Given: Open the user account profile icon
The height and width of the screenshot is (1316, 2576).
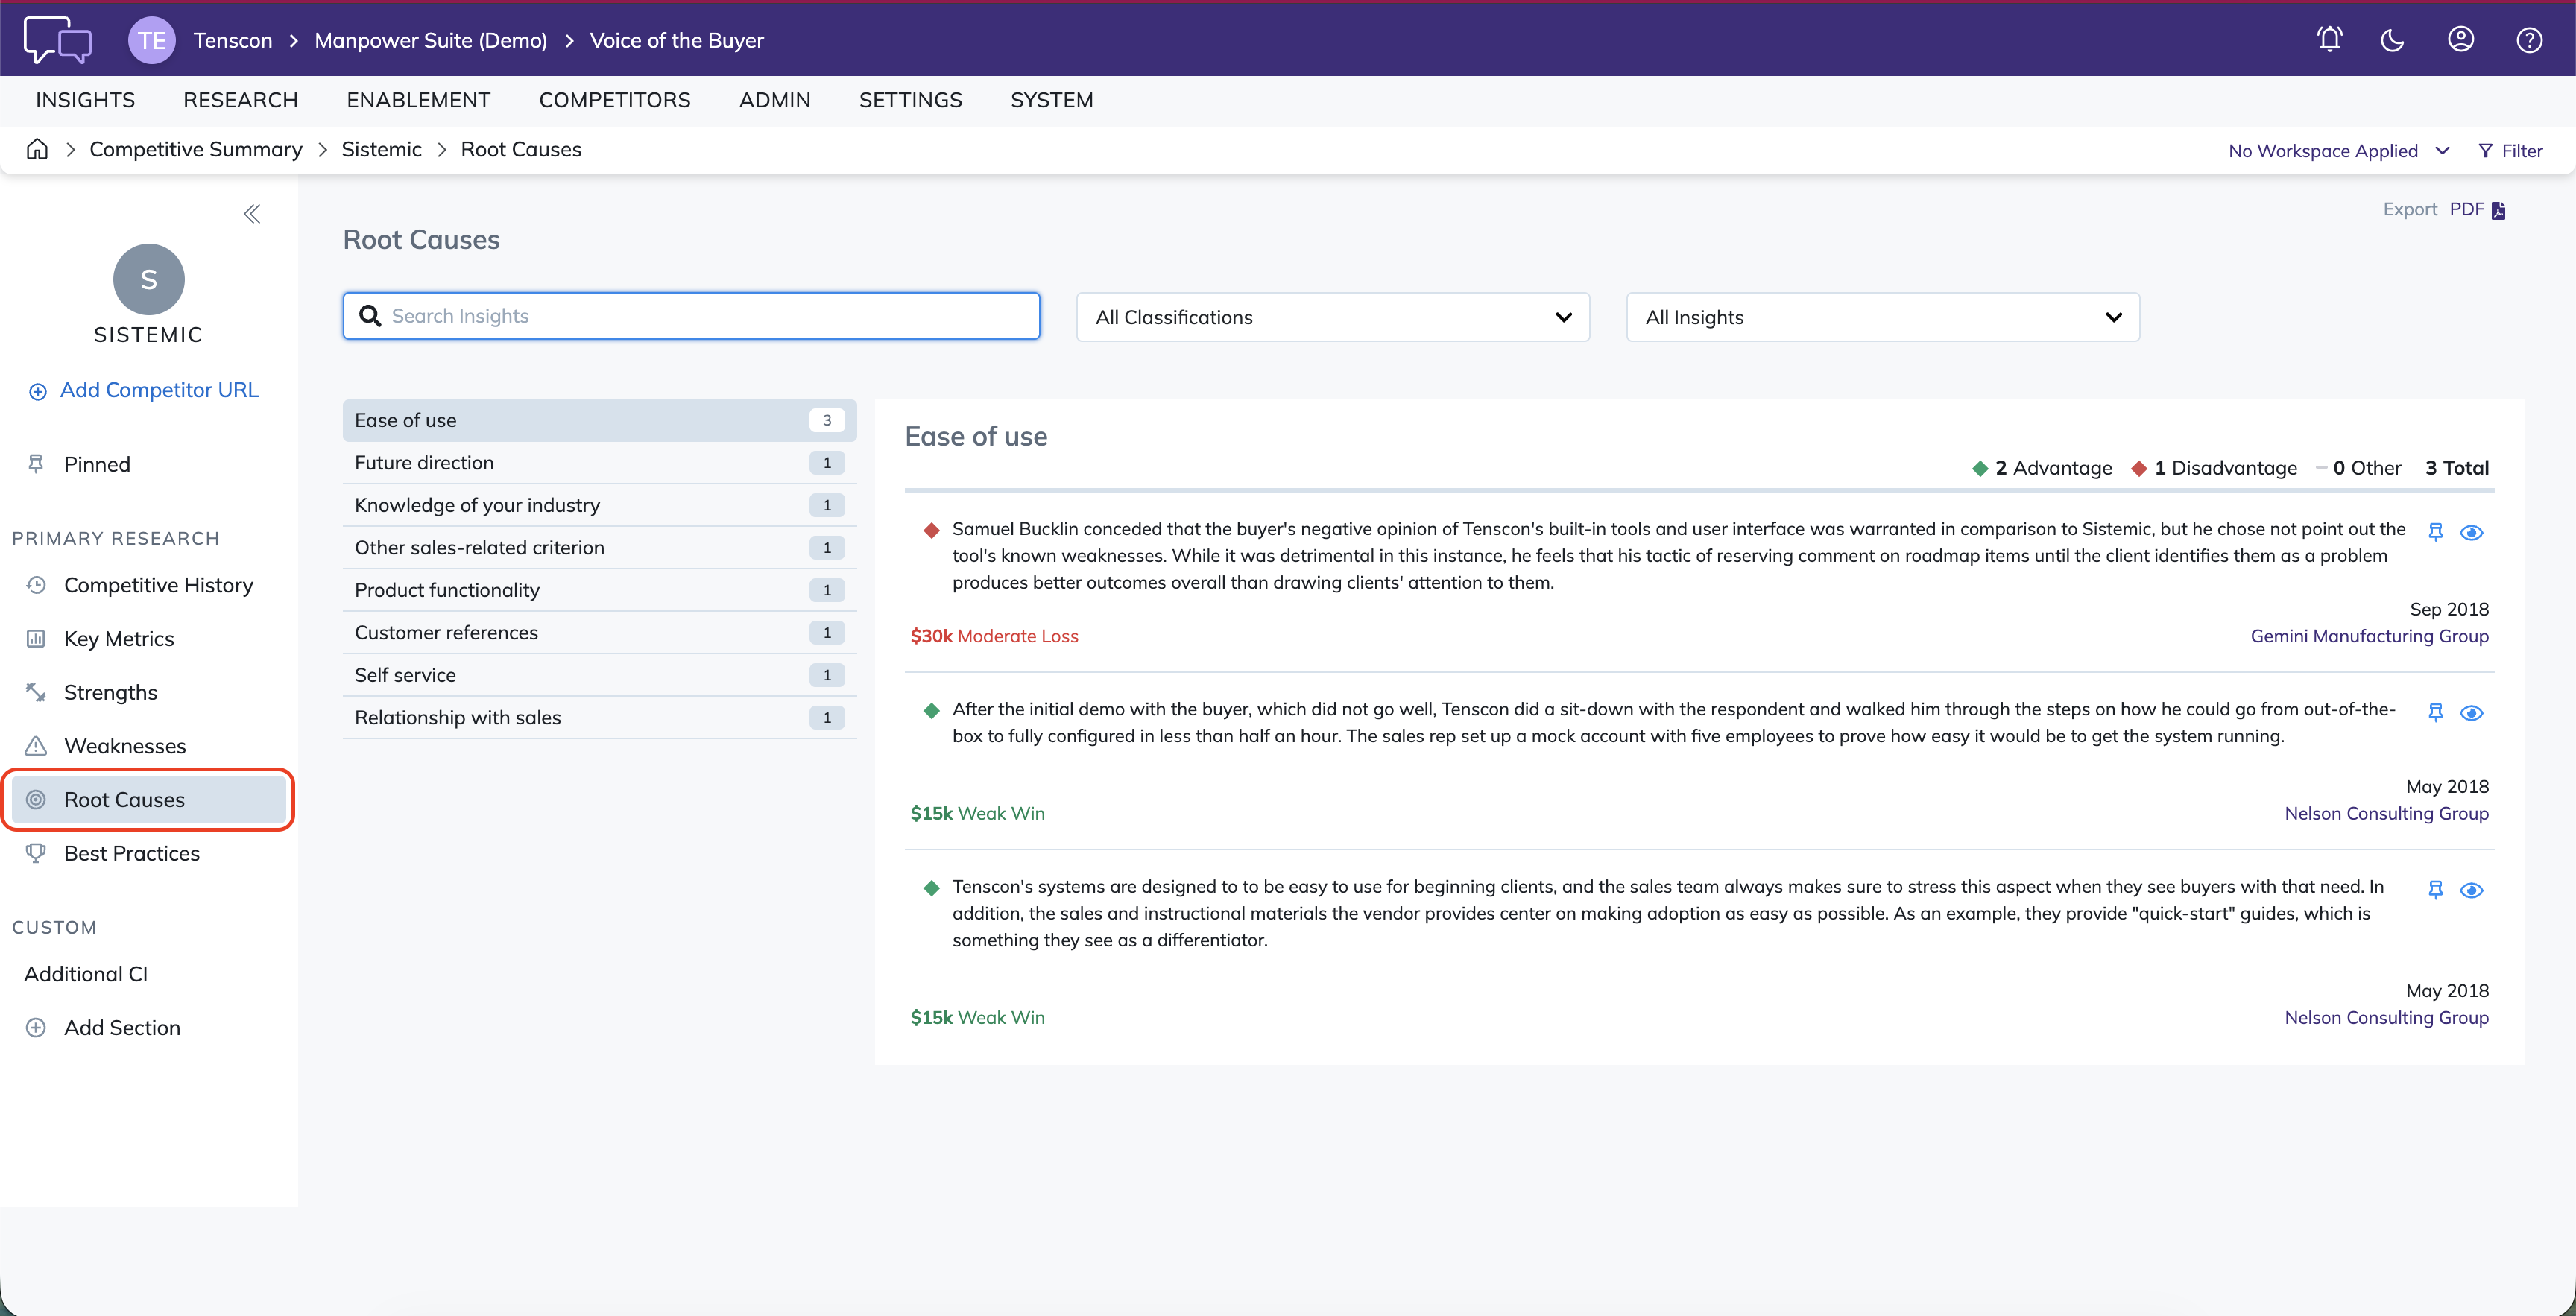Looking at the screenshot, I should click(2460, 40).
